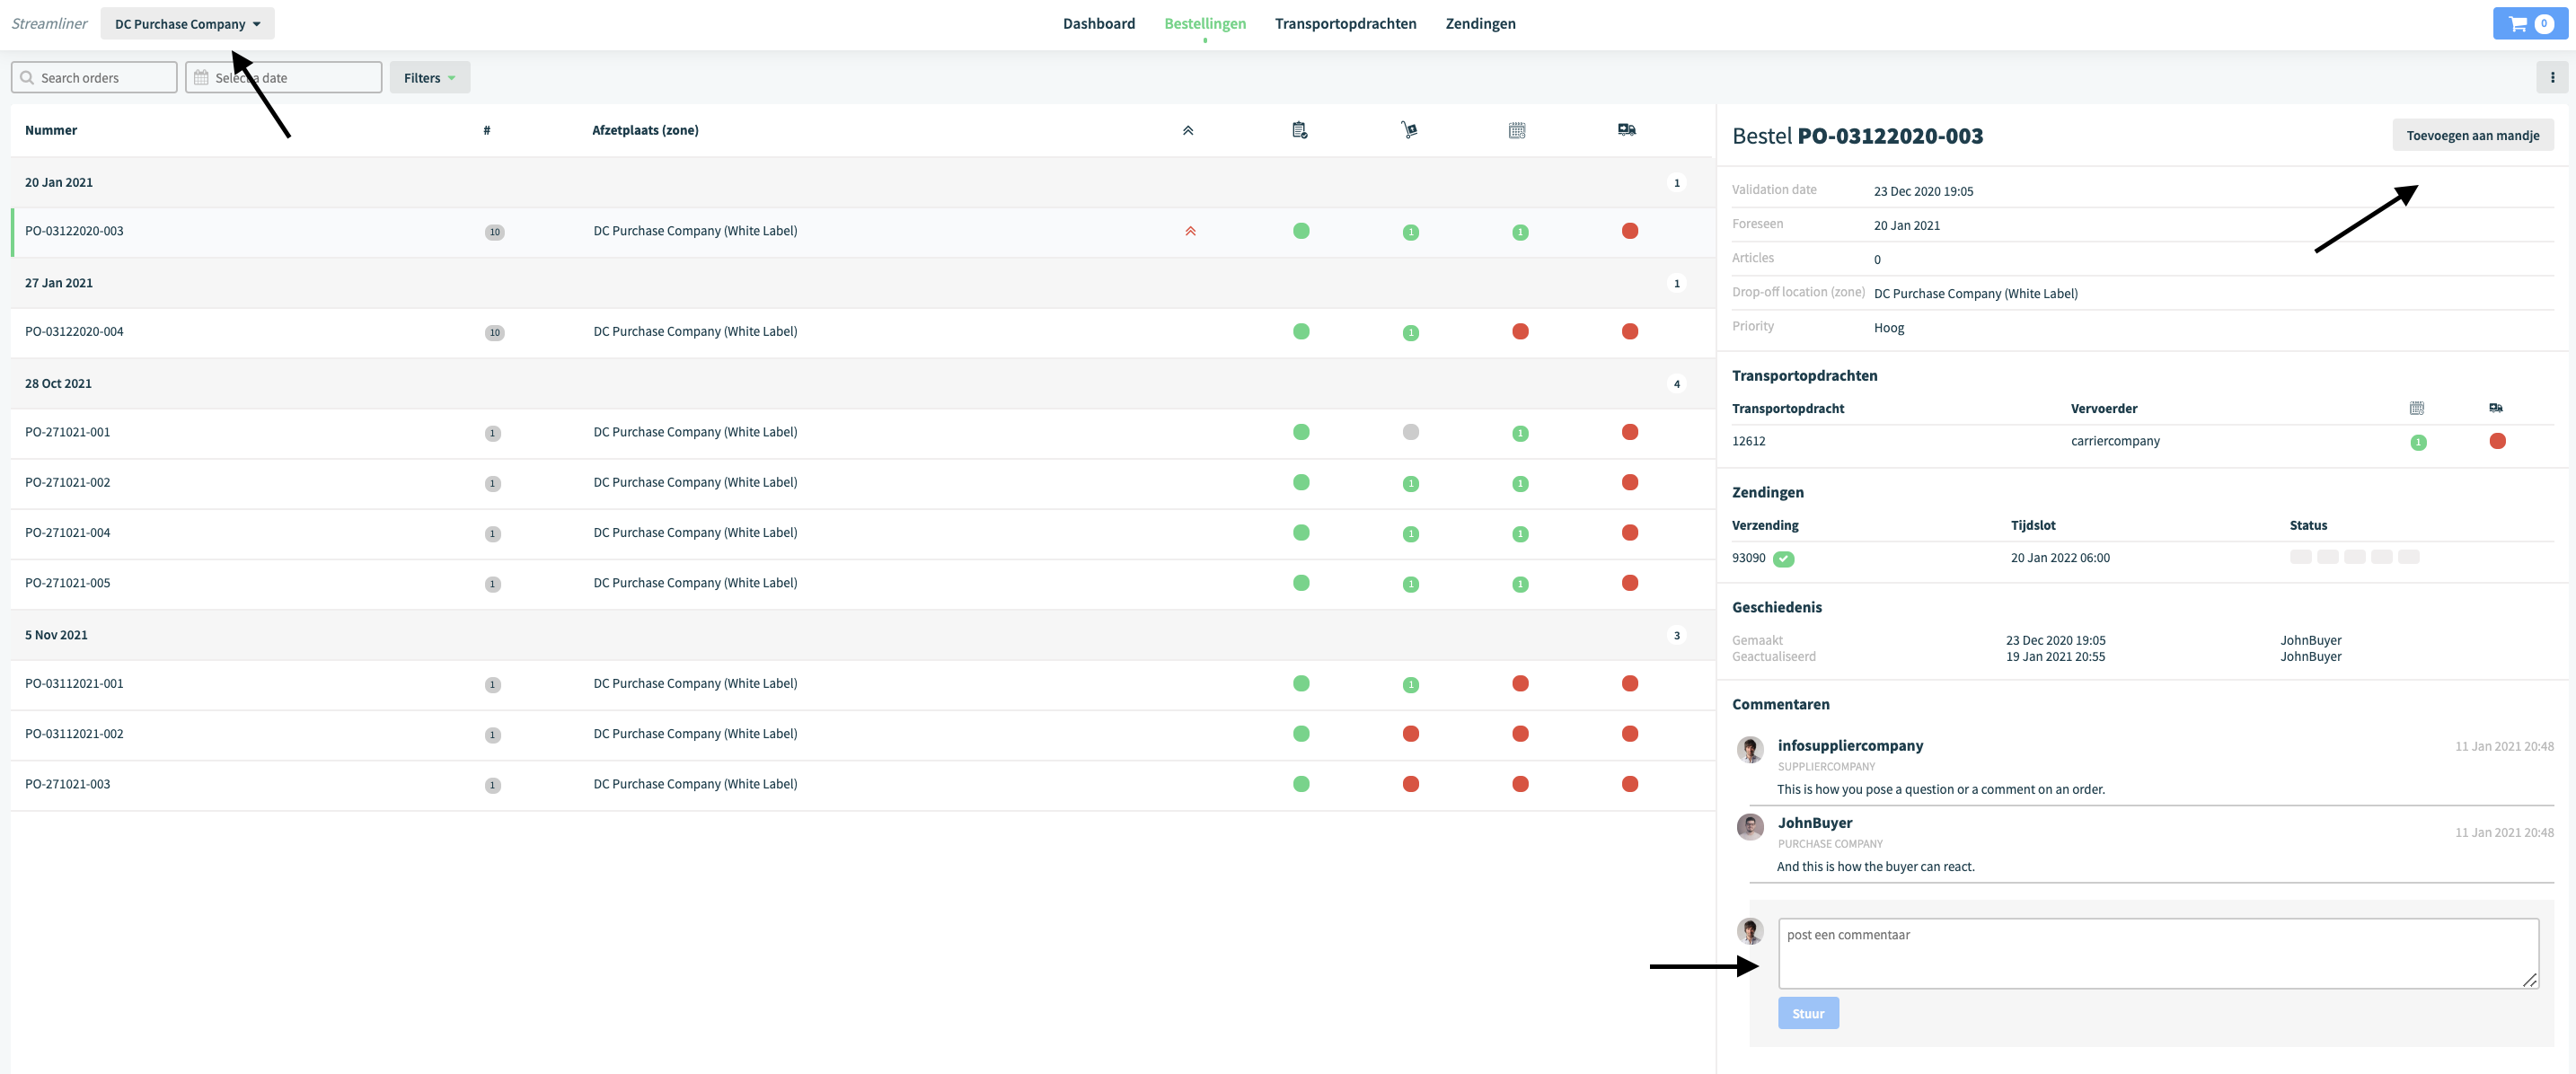This screenshot has width=2576, height=1074.
Task: Click the Toevoegen aan mandje button
Action: pos(2472,135)
